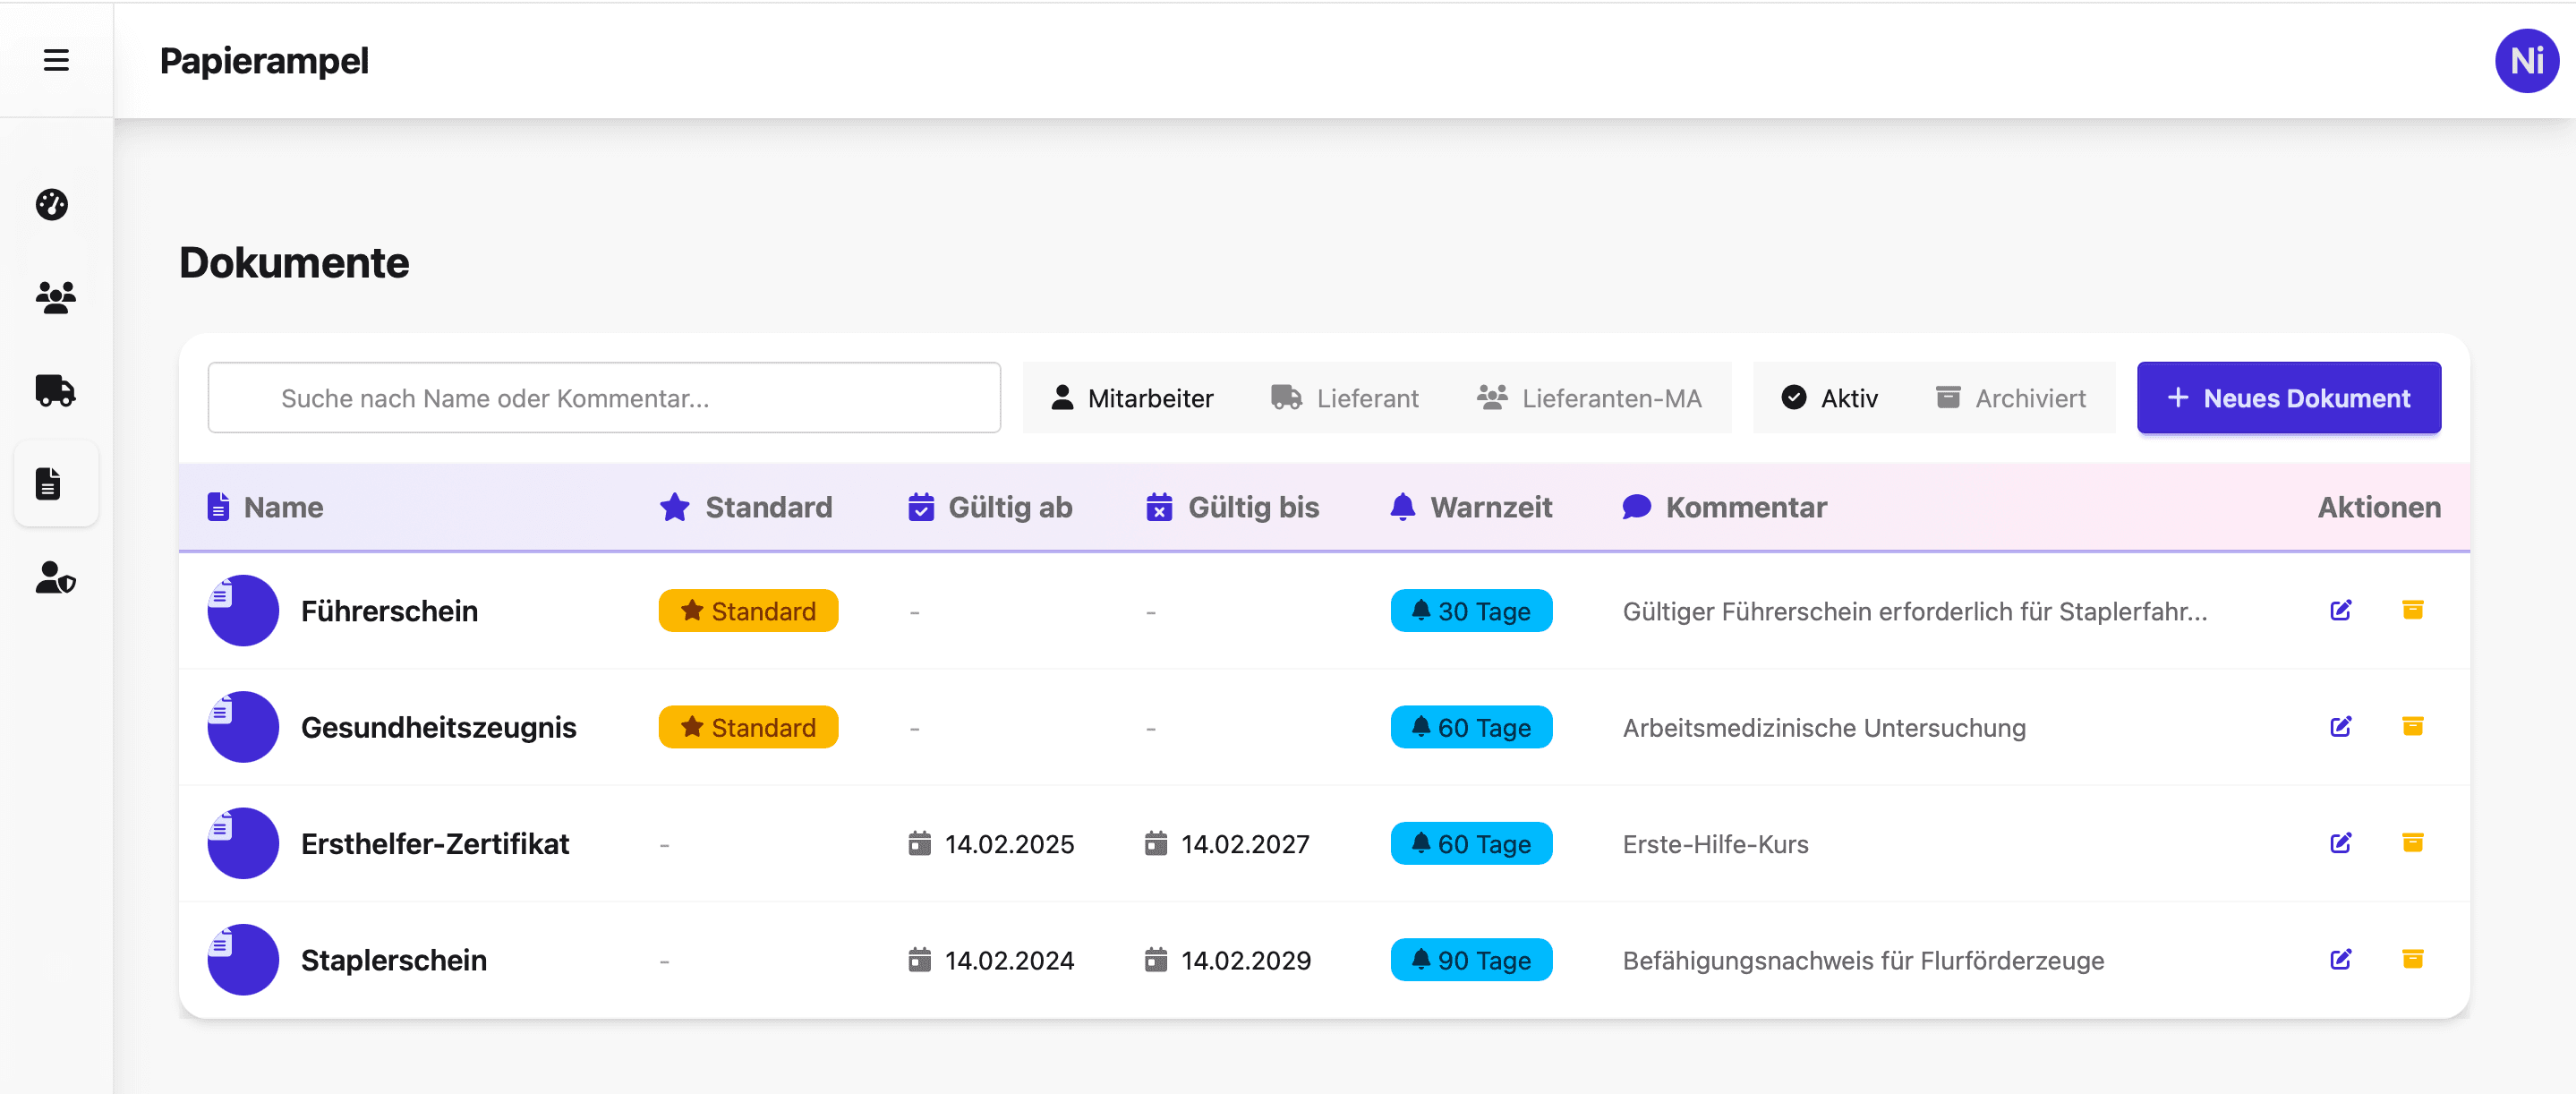Select the Mitarbeiter filter
2576x1094 pixels.
click(1131, 398)
